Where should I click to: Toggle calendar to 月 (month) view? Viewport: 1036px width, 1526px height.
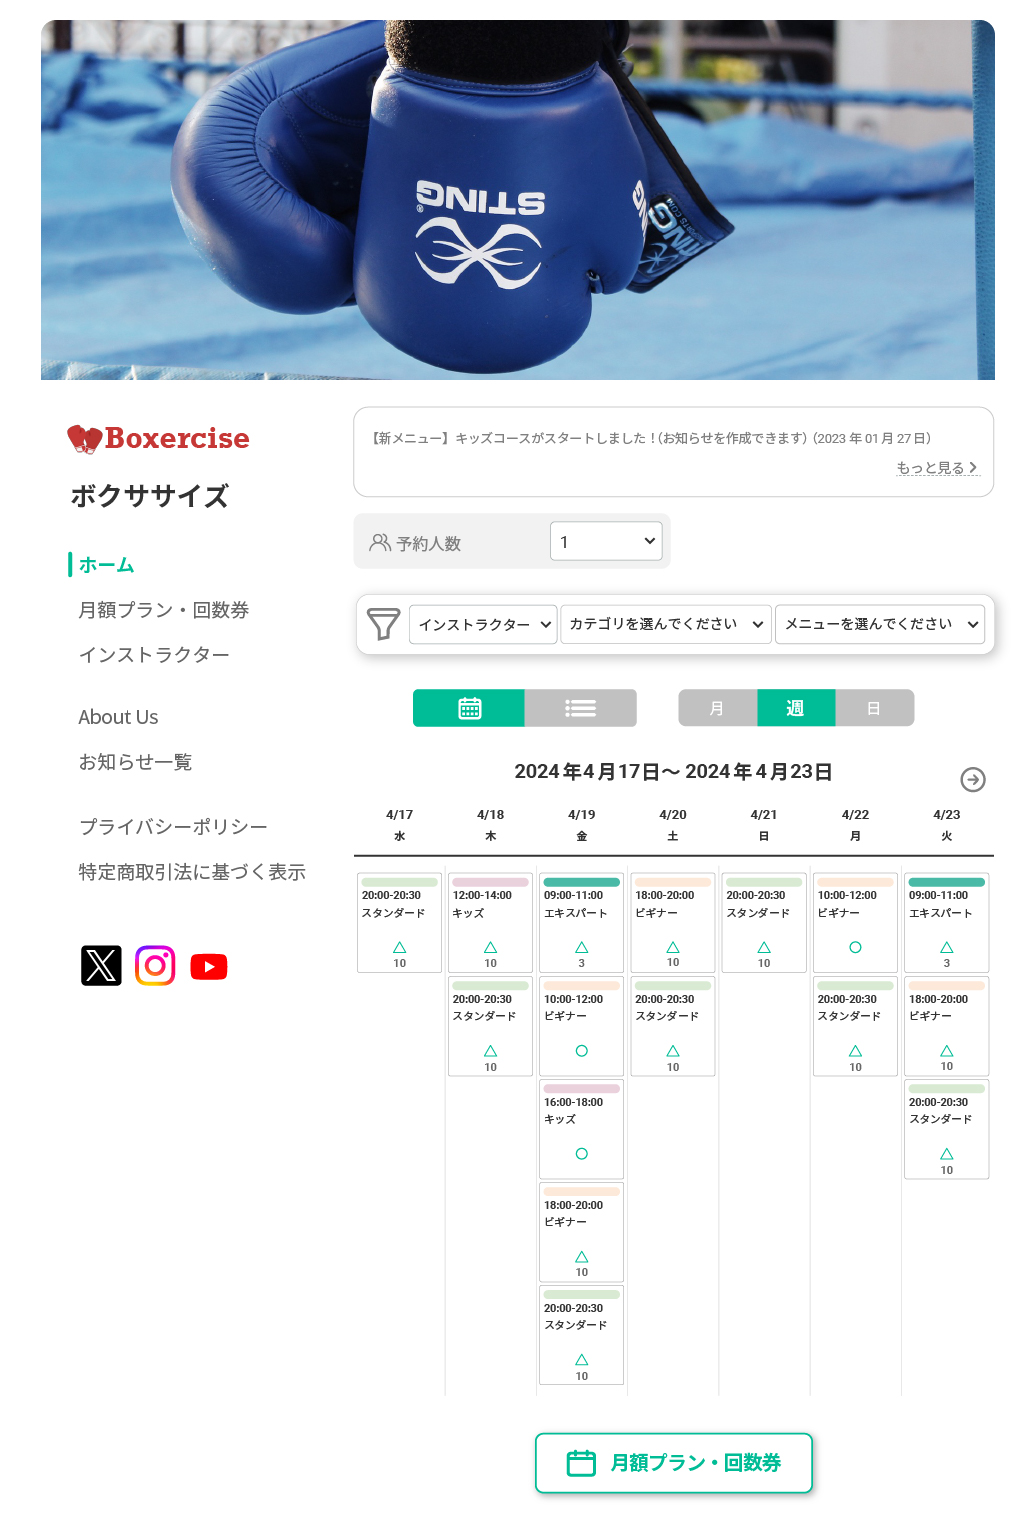point(717,708)
